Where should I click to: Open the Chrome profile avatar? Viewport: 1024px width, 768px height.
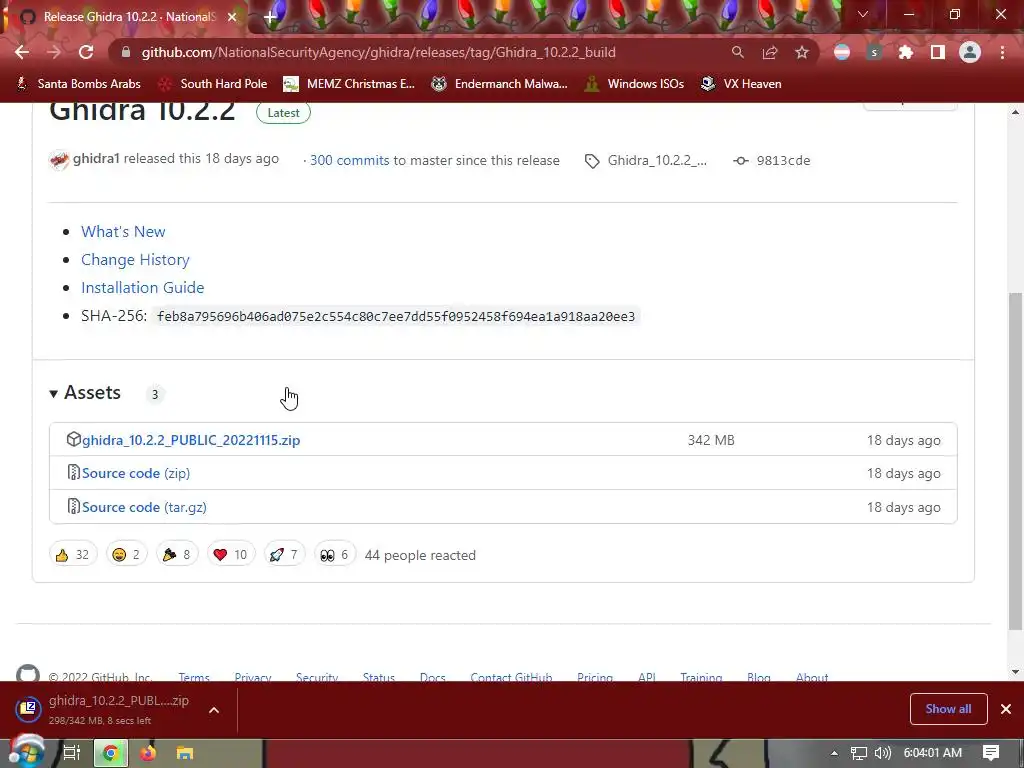point(970,52)
